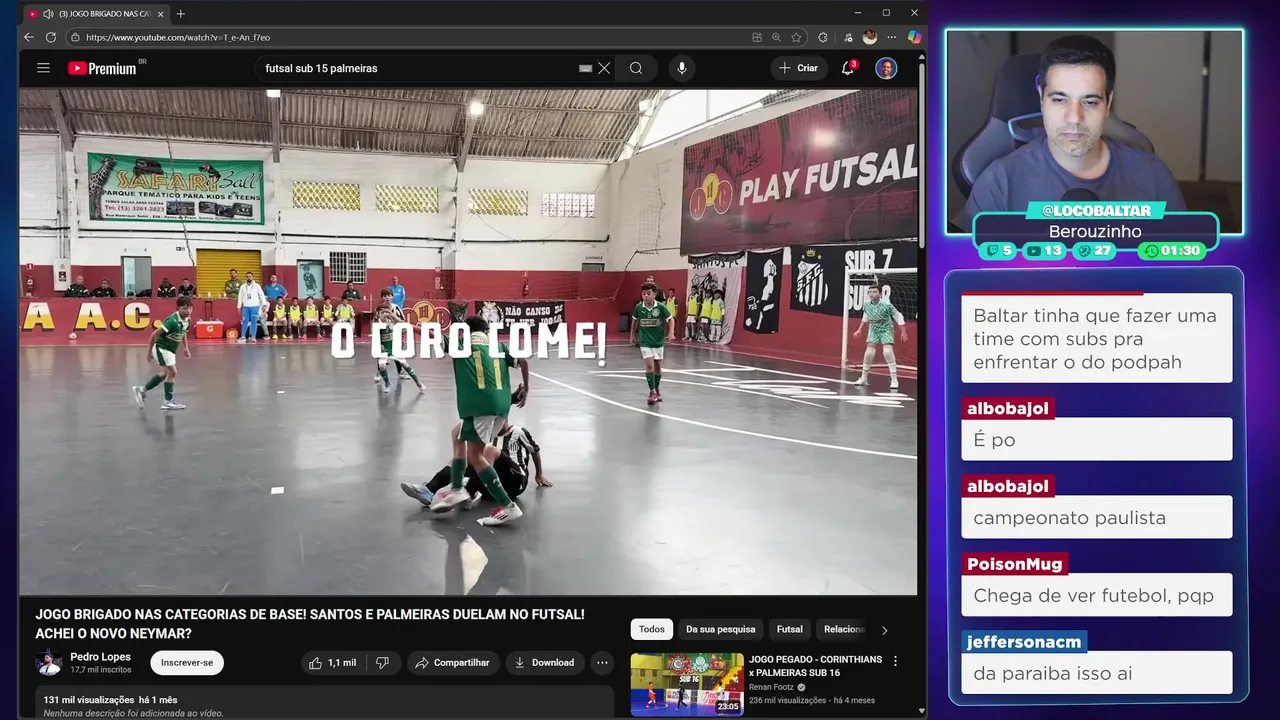Reload the current page
1280x720 pixels.
click(51, 37)
